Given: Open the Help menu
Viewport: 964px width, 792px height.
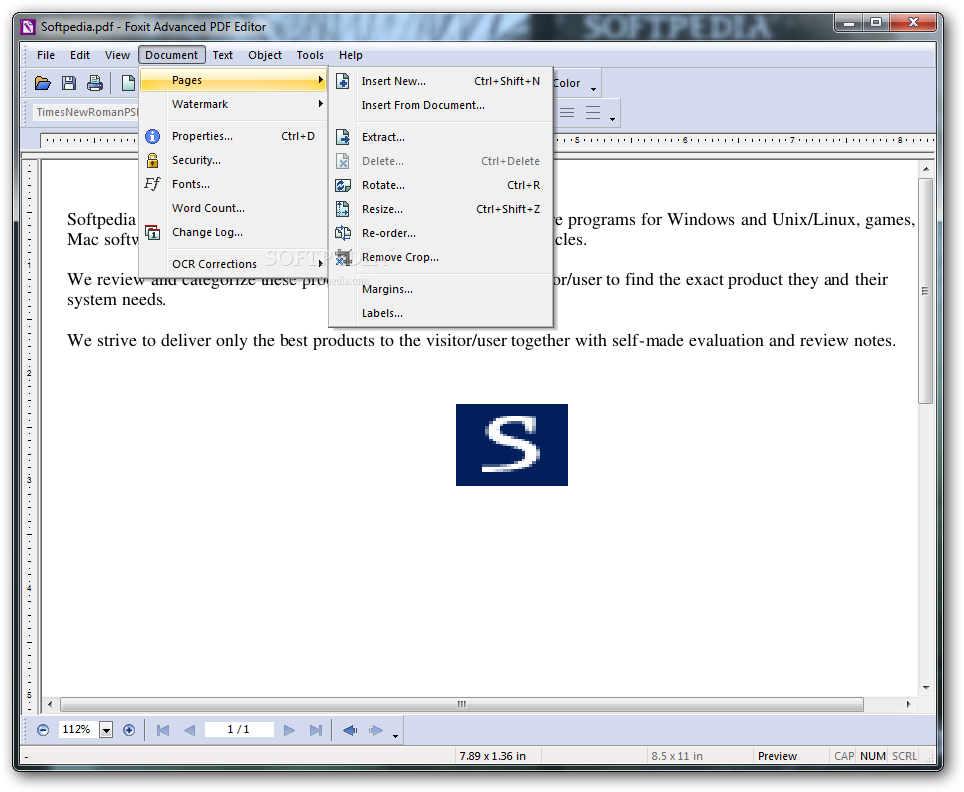Looking at the screenshot, I should click(x=350, y=55).
